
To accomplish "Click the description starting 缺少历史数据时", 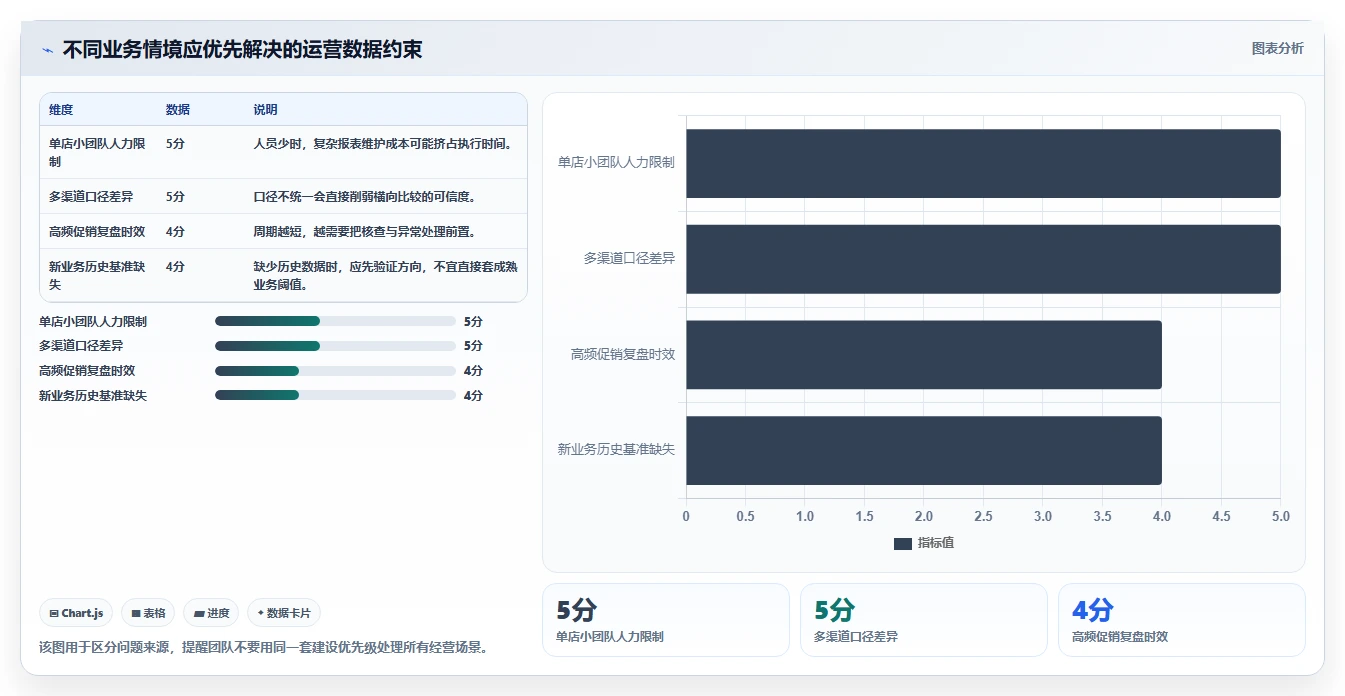I will [x=385, y=275].
